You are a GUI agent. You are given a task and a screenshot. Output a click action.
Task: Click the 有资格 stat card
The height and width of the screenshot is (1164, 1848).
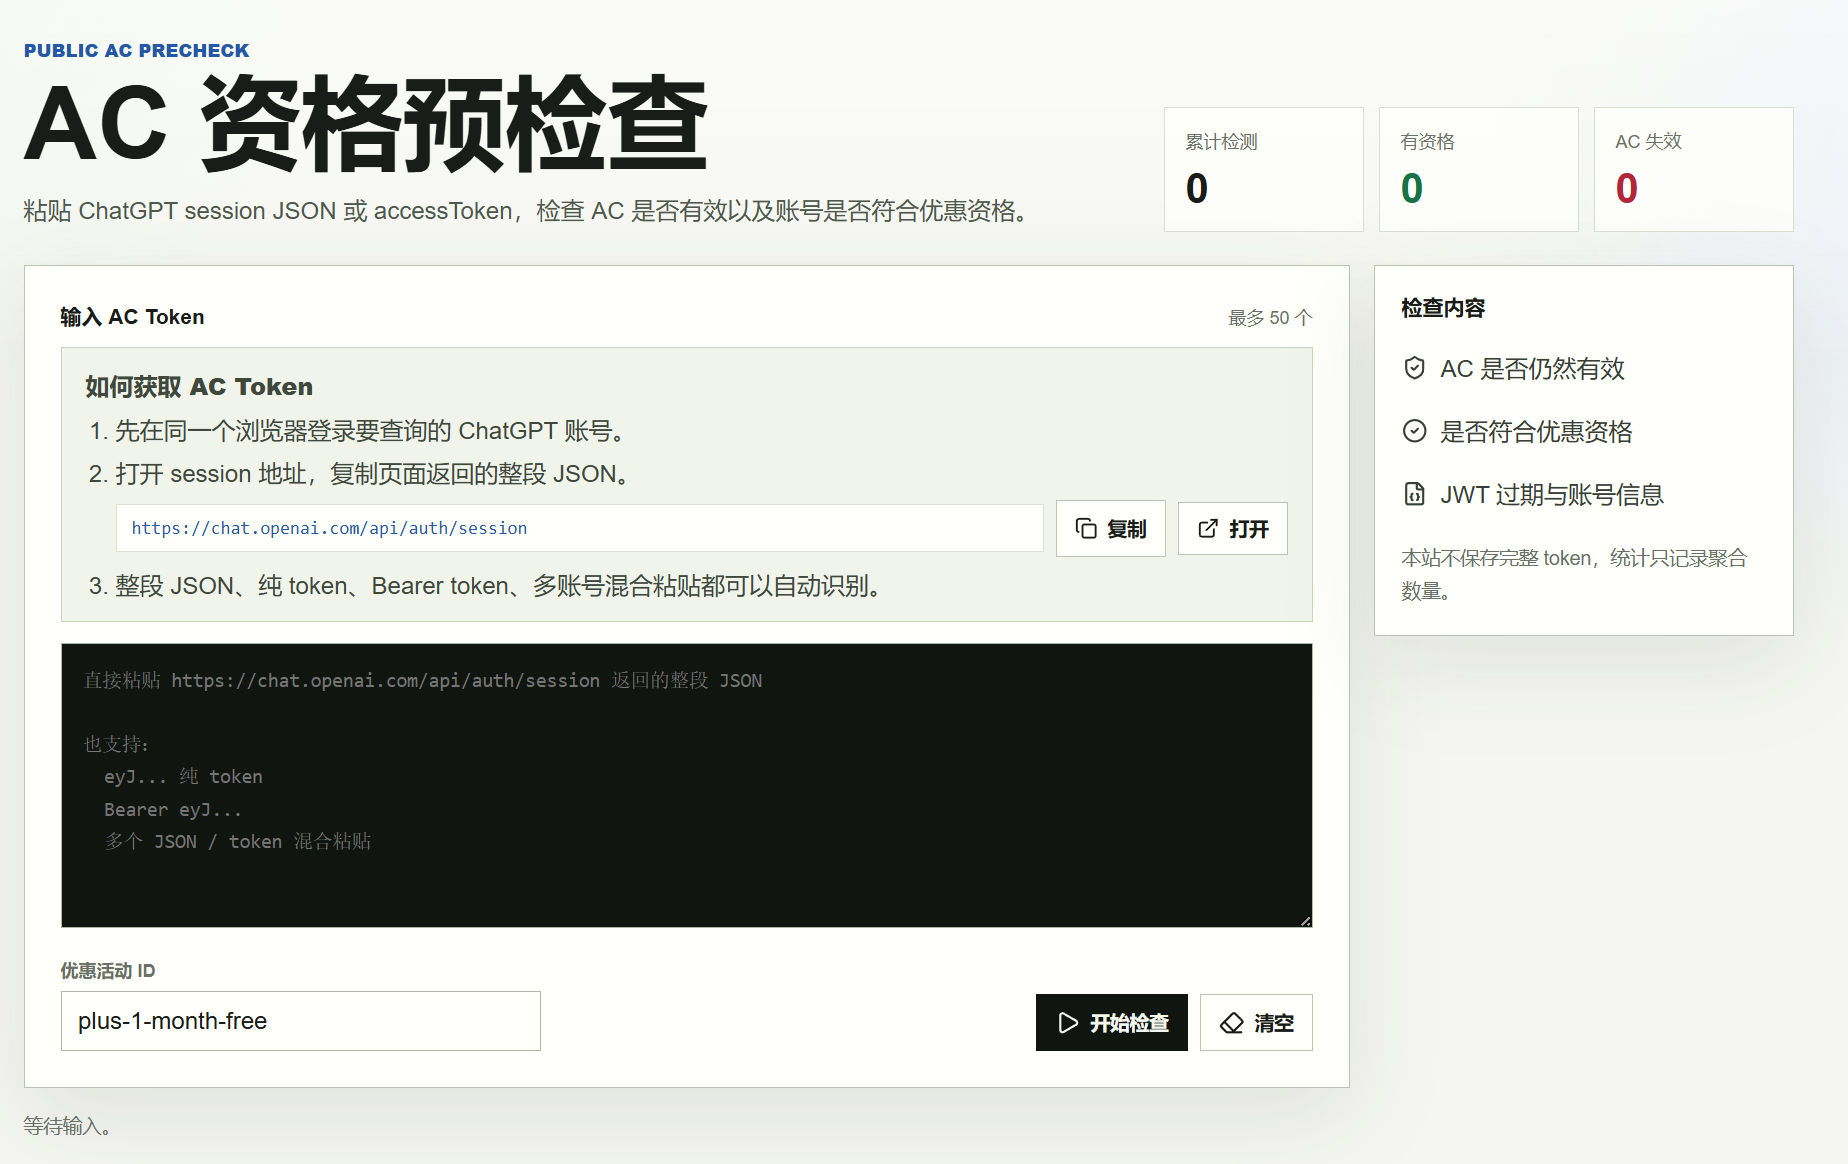[1479, 170]
